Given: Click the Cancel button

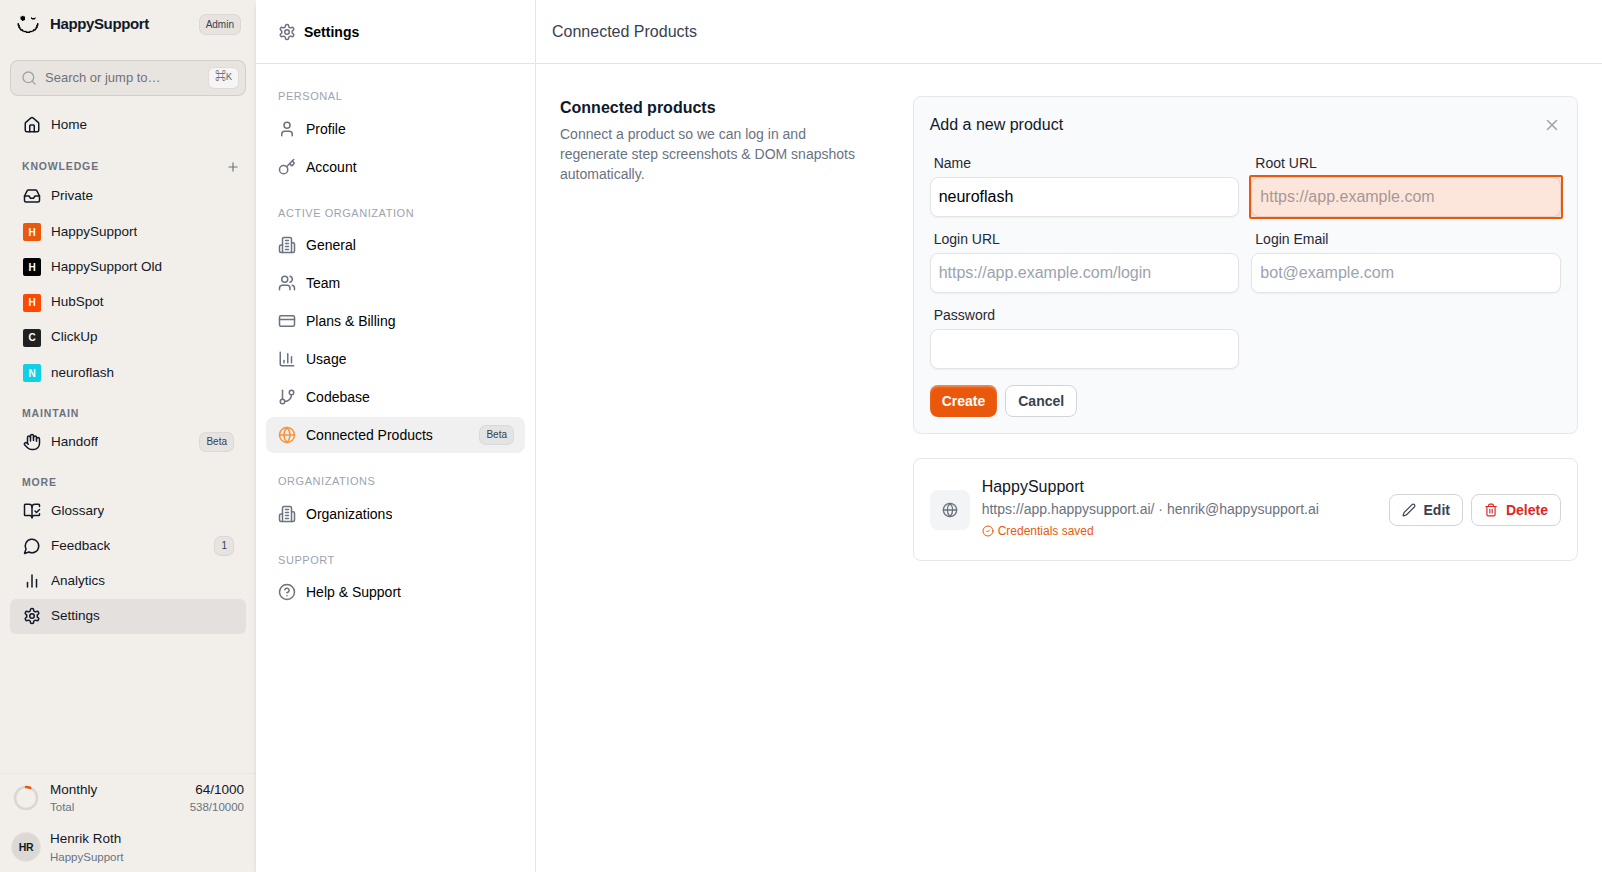Looking at the screenshot, I should [1041, 401].
